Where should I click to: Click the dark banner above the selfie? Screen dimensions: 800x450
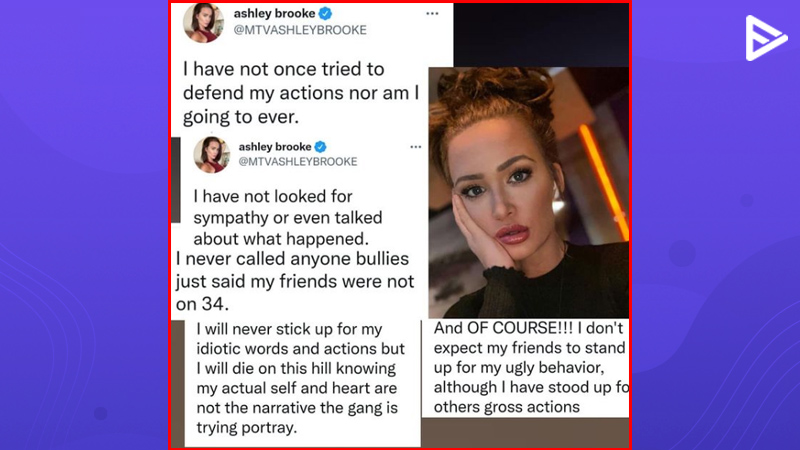pyautogui.click(x=541, y=35)
